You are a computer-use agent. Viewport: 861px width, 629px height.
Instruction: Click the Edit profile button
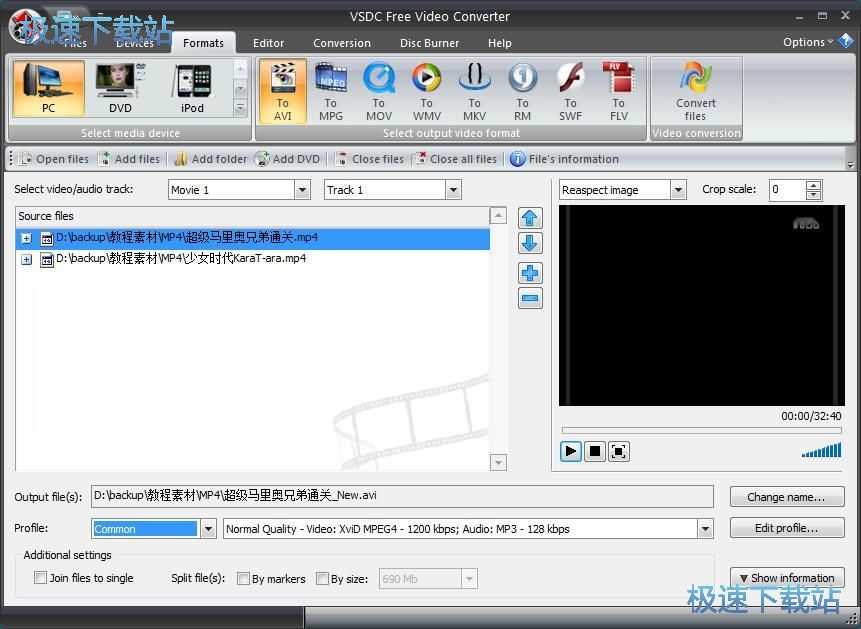(787, 528)
